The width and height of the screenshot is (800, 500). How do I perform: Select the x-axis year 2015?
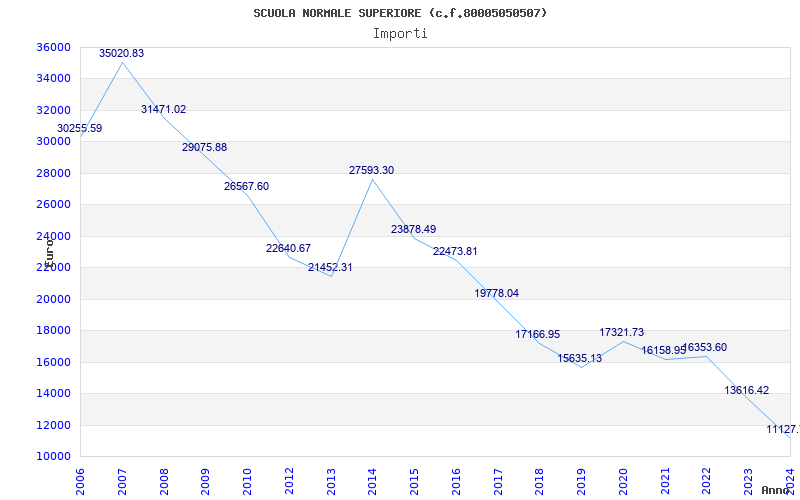(x=414, y=482)
